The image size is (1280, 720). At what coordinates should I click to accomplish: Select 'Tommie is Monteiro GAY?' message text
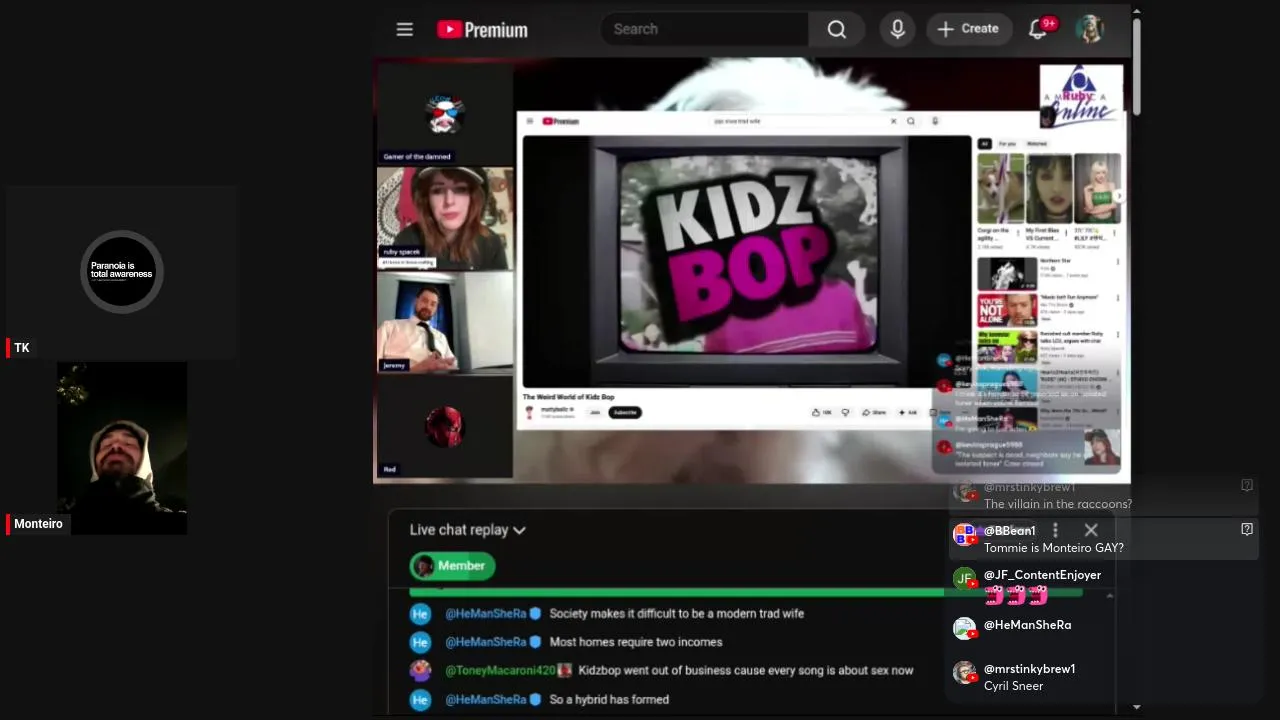1054,548
